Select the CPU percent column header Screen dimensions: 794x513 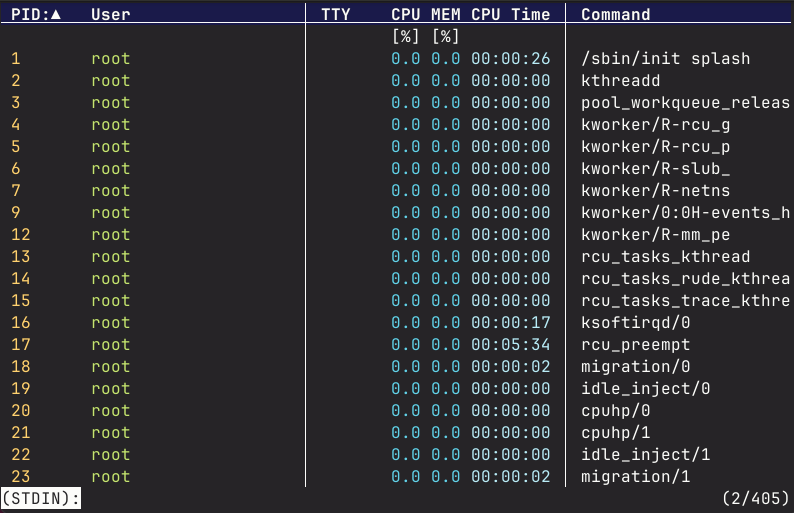[x=405, y=15]
